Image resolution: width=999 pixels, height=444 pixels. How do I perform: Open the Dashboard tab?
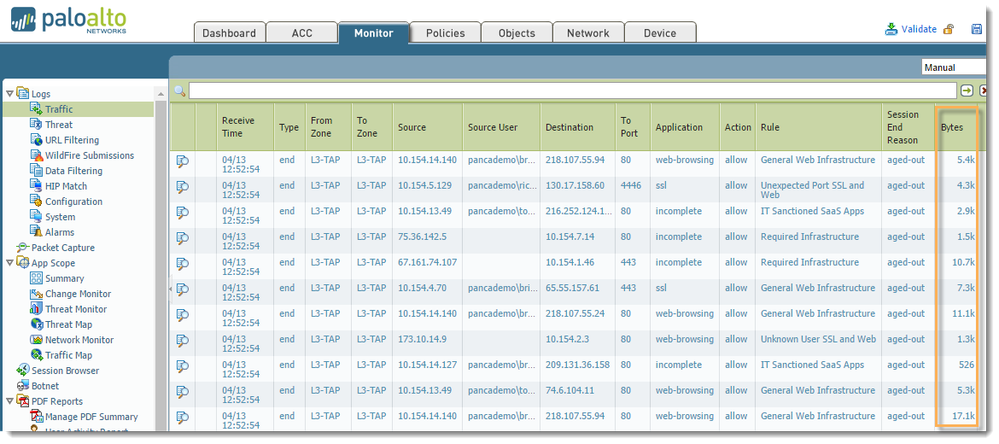pyautogui.click(x=229, y=33)
